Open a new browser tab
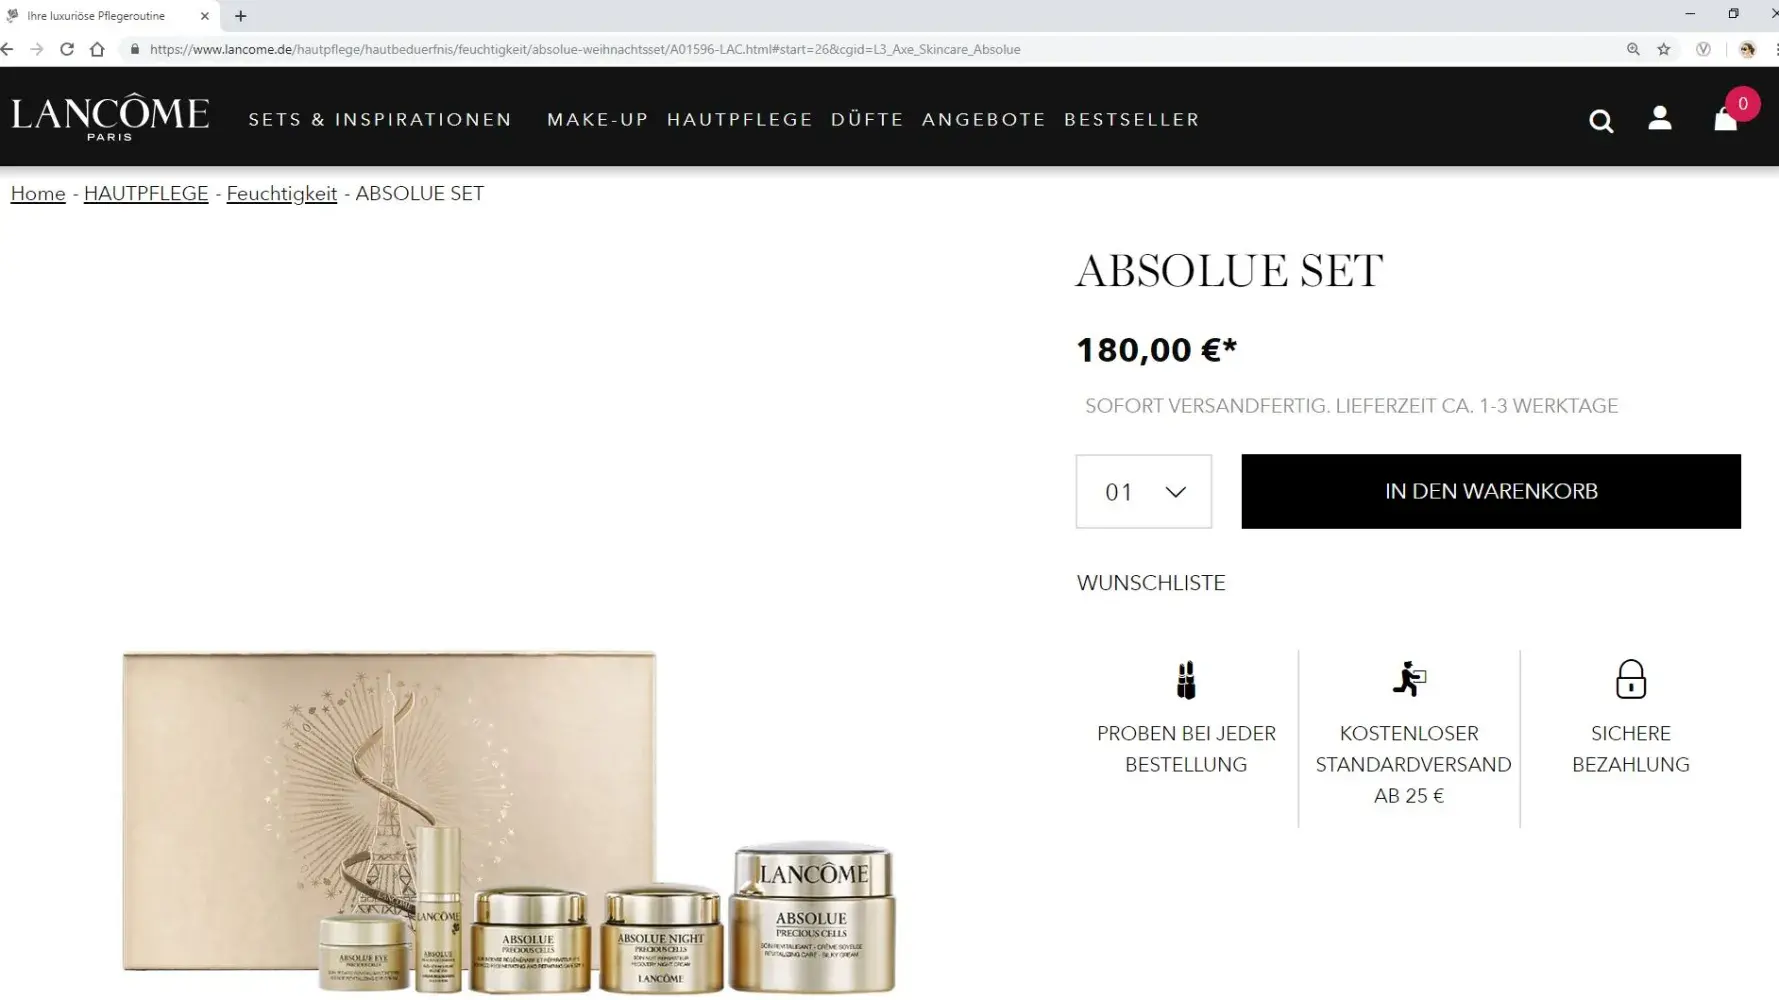 coord(241,16)
